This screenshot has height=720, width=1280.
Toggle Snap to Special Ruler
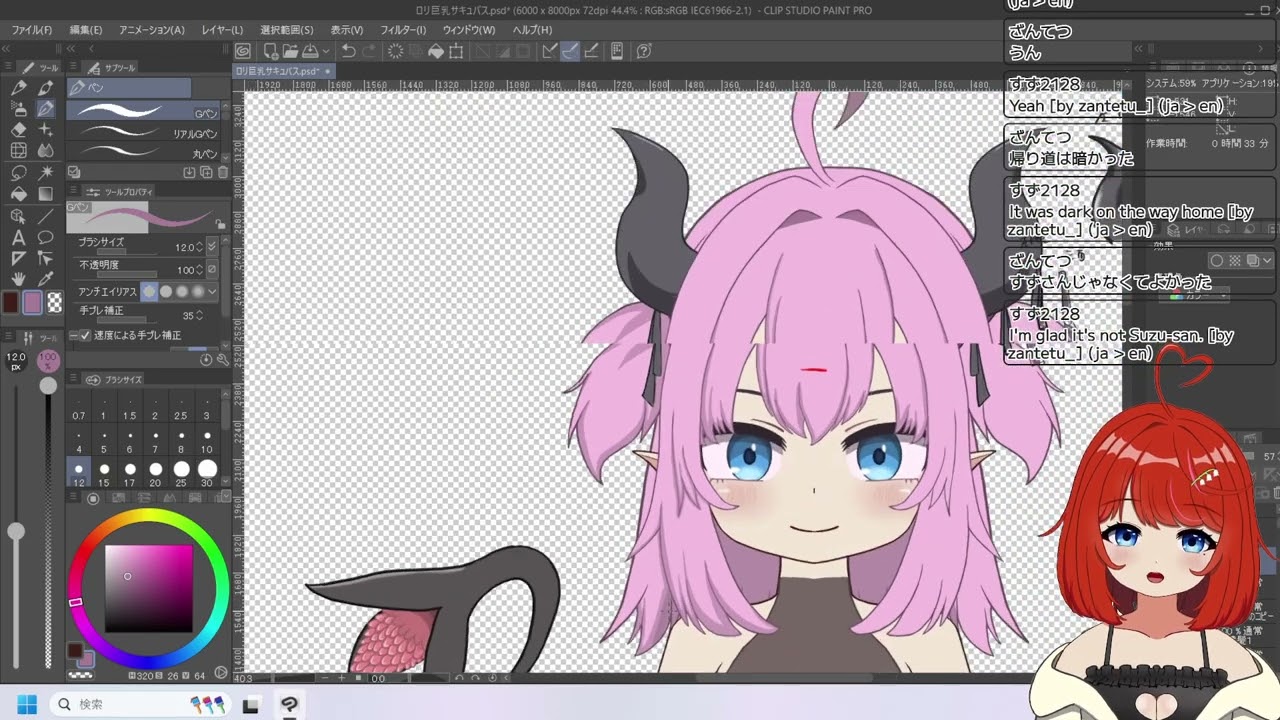point(570,51)
